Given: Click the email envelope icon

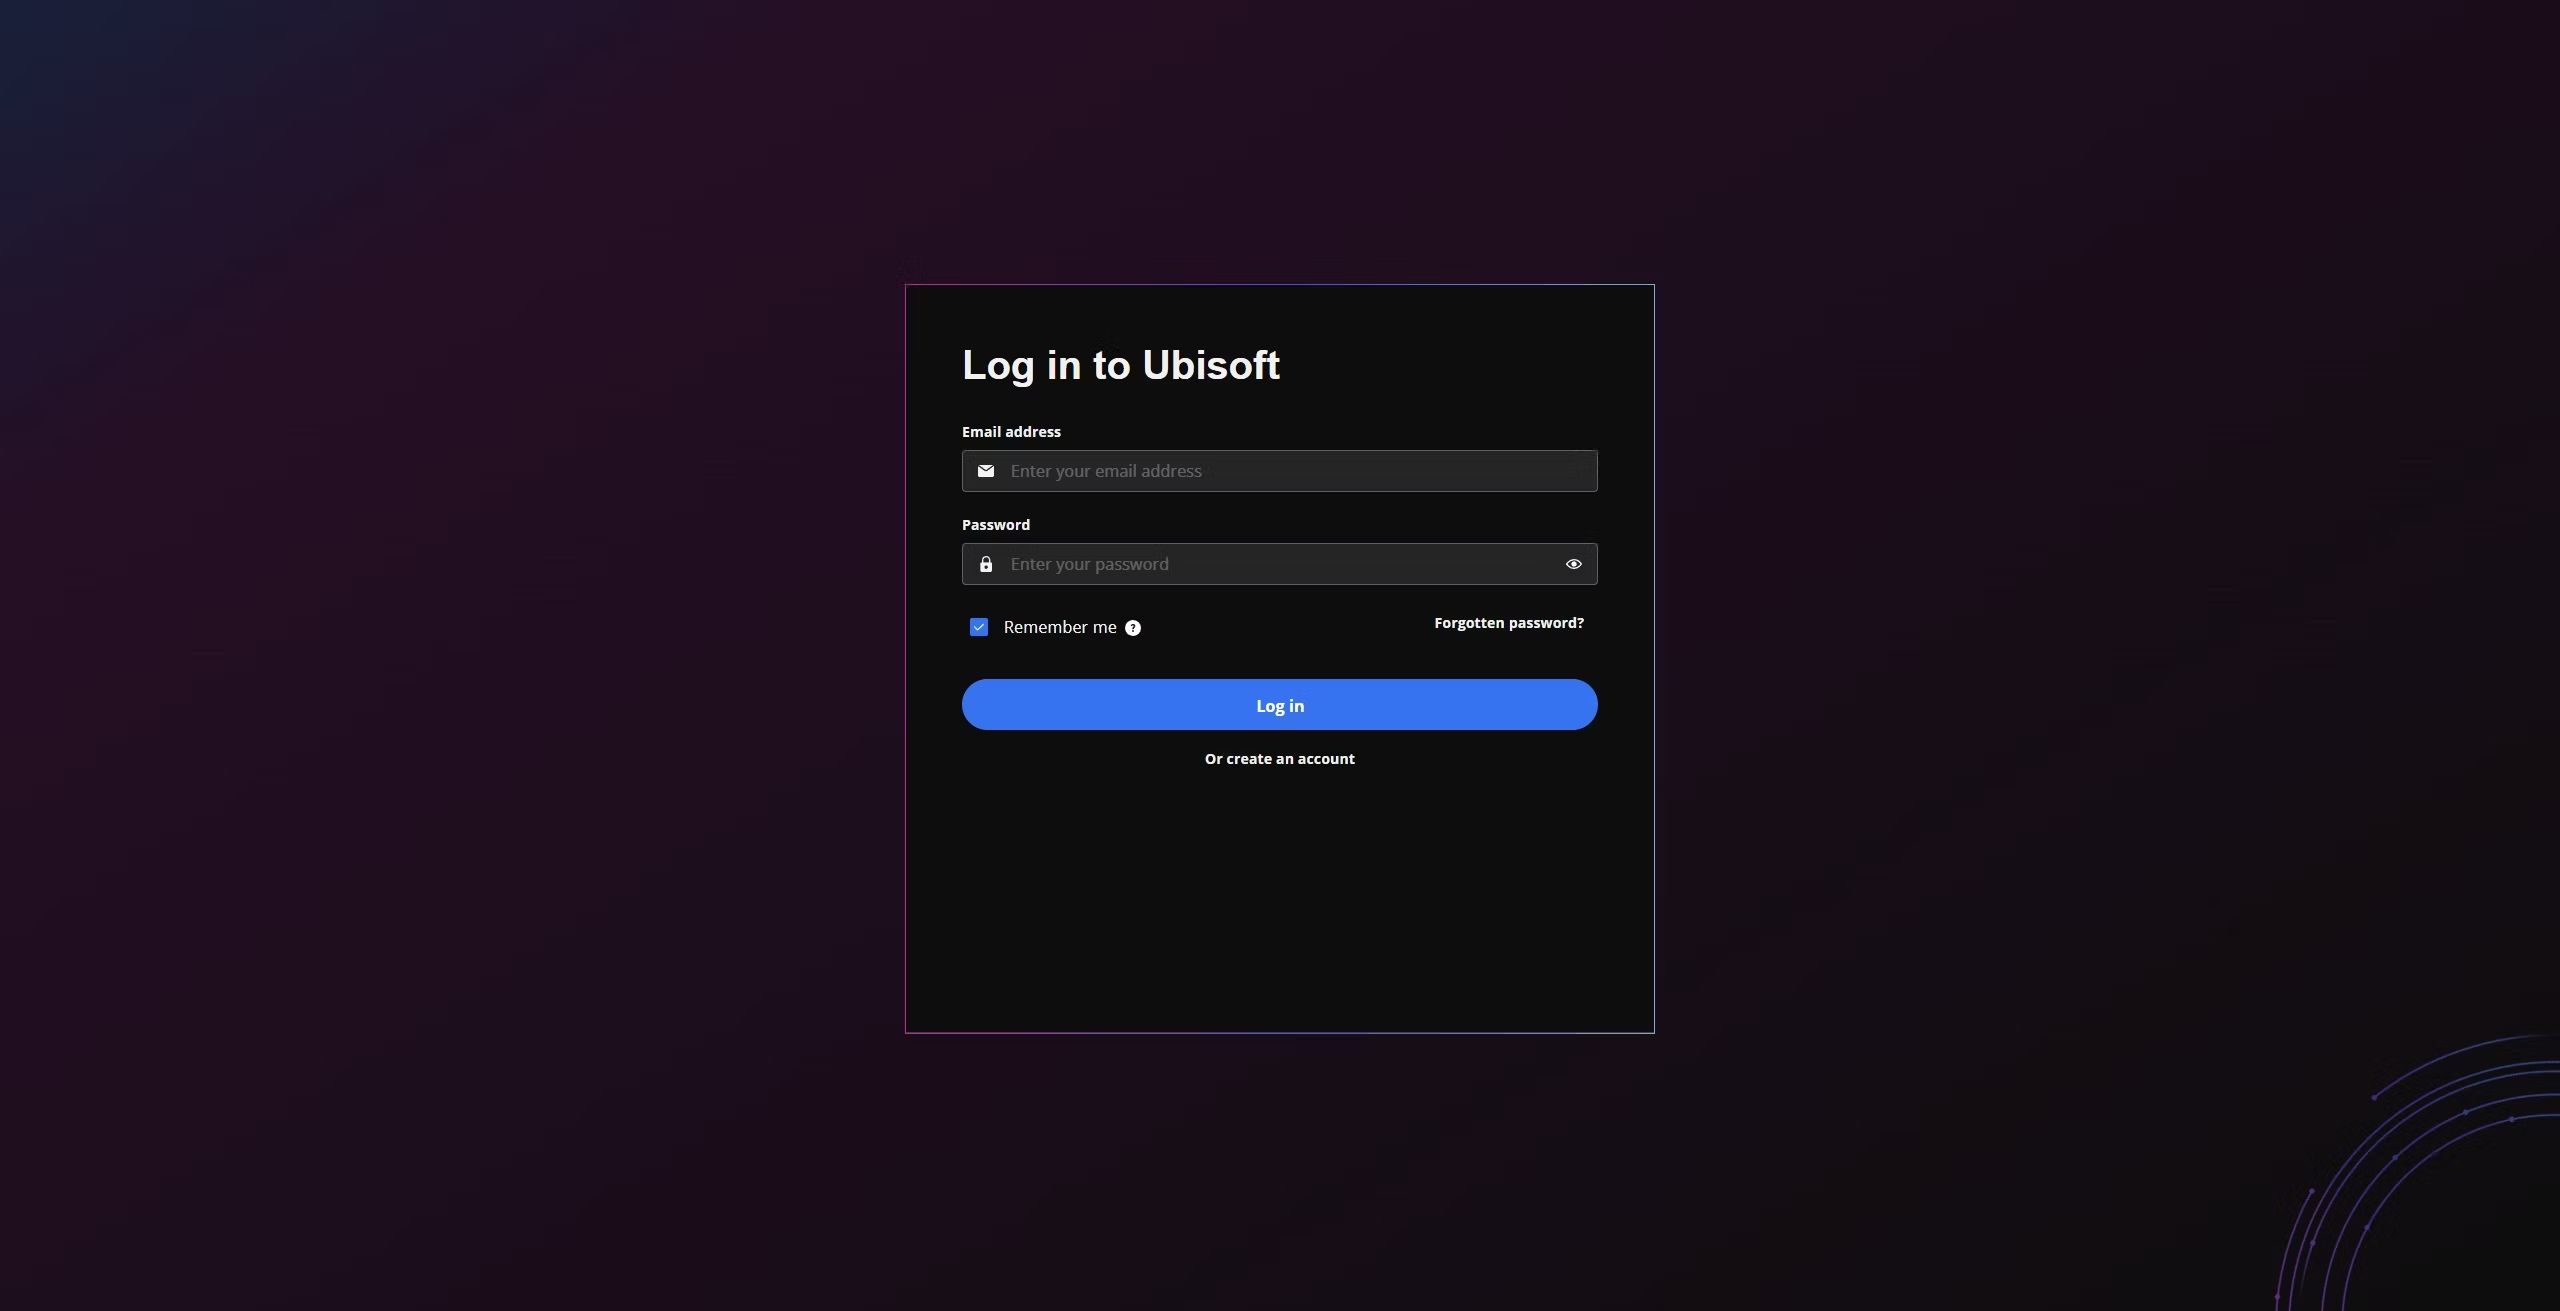Looking at the screenshot, I should pyautogui.click(x=985, y=470).
